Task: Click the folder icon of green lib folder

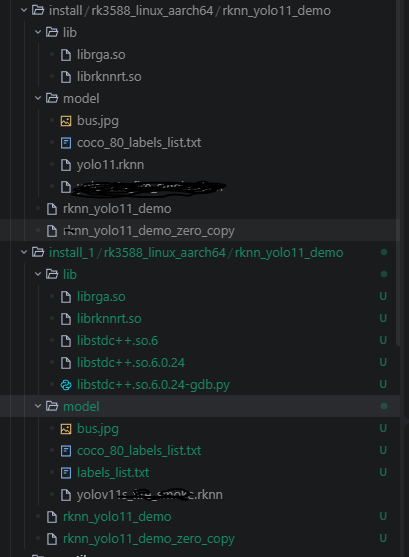Action: [52, 274]
